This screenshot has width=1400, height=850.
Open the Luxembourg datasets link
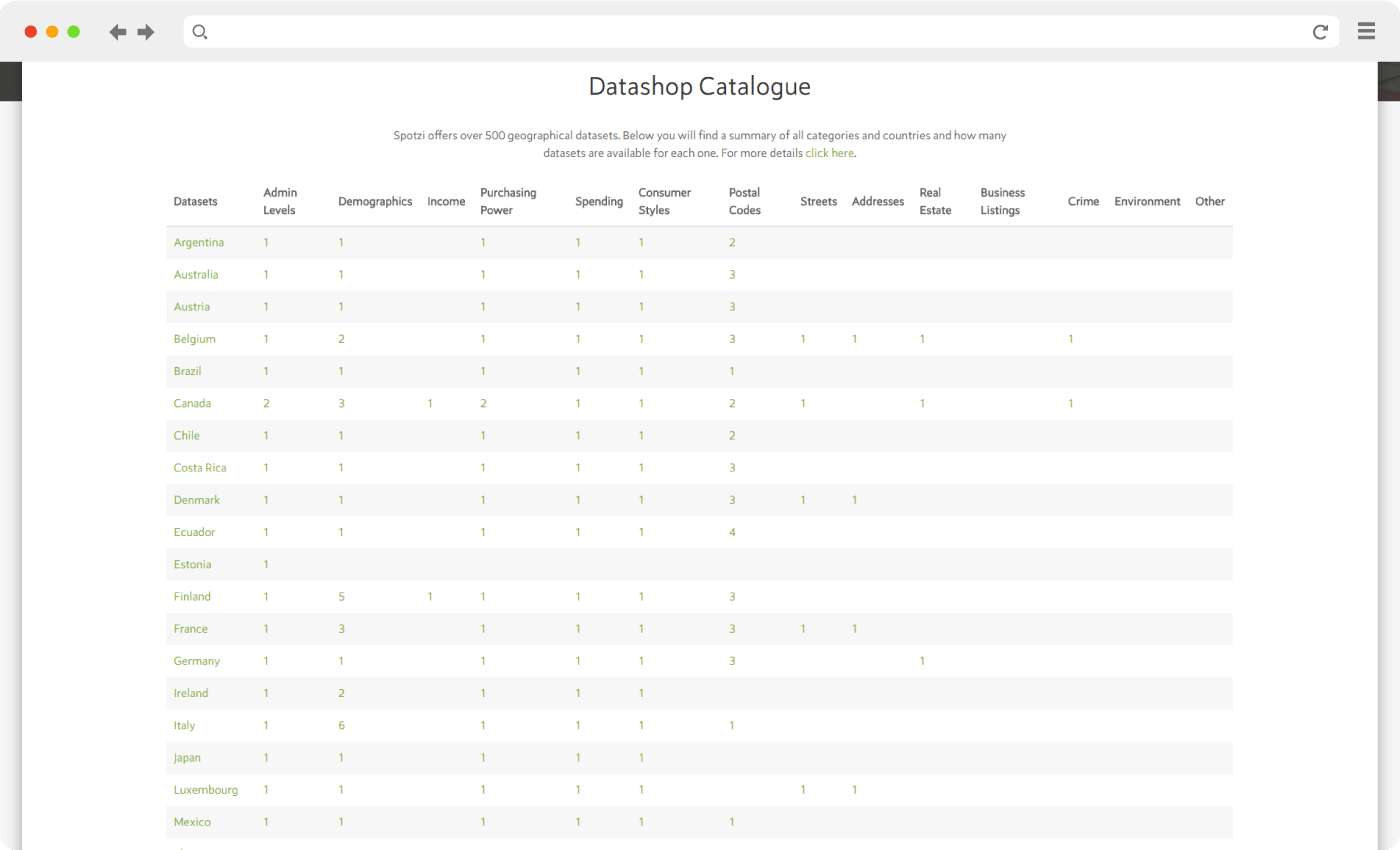(x=206, y=790)
